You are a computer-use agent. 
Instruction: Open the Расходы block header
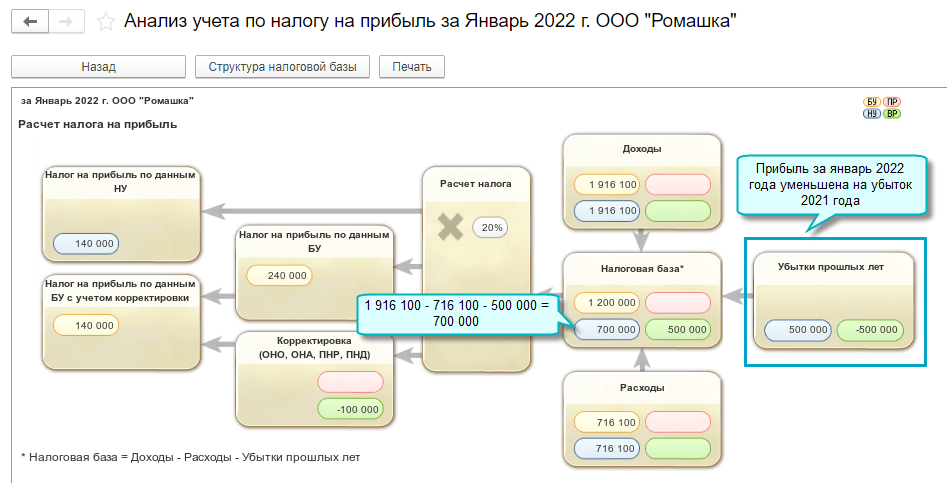point(642,387)
